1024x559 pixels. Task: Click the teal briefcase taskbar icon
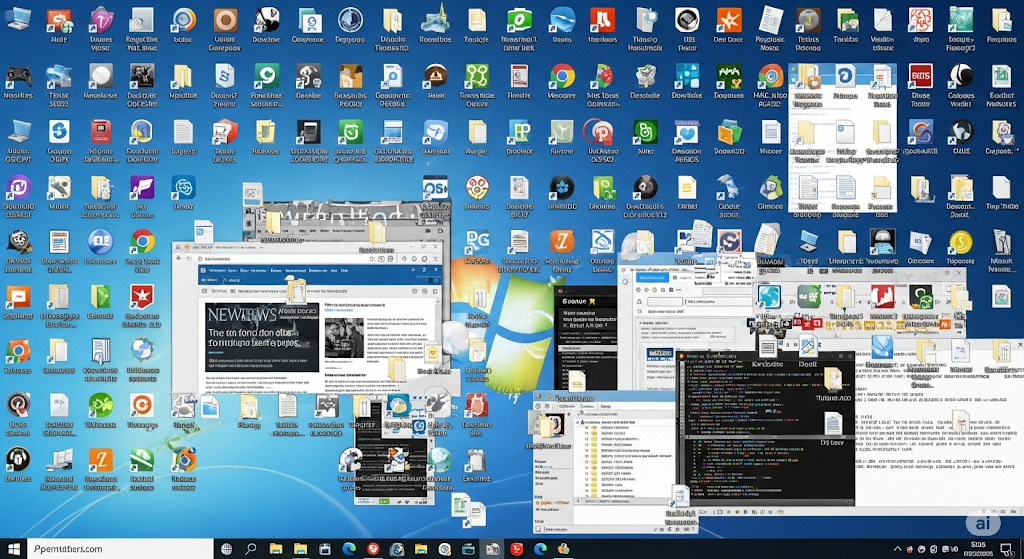468,549
